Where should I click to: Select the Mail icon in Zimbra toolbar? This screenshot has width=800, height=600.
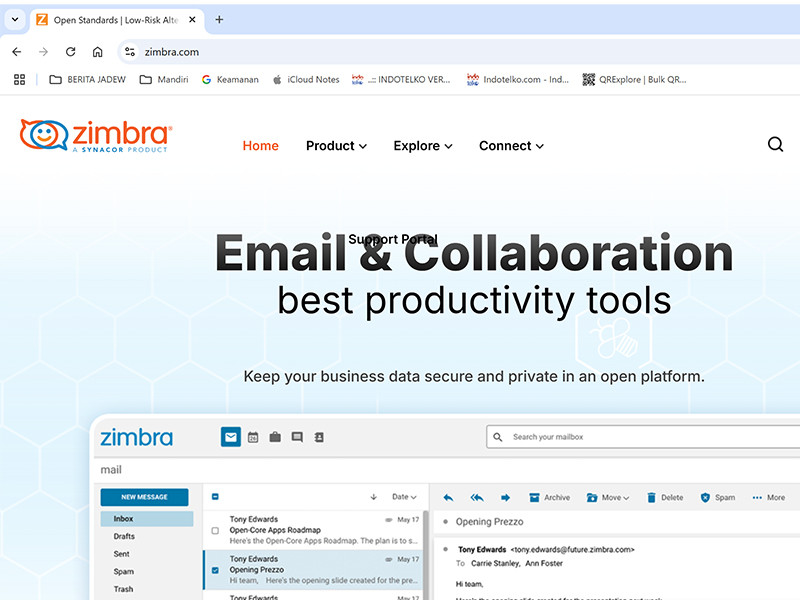[230, 437]
